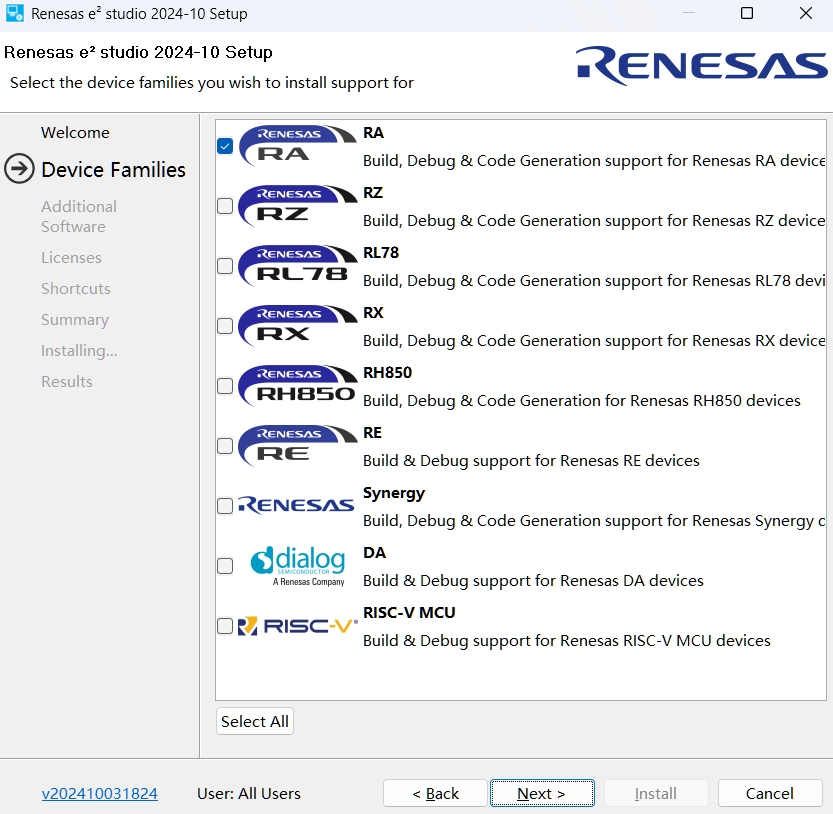Click the Renesas RL78 family logo

pos(298,266)
